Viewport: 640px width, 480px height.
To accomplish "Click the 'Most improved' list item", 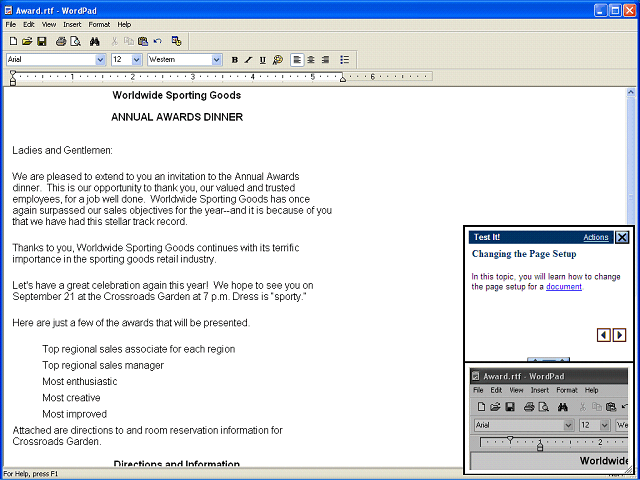I will pos(74,414).
